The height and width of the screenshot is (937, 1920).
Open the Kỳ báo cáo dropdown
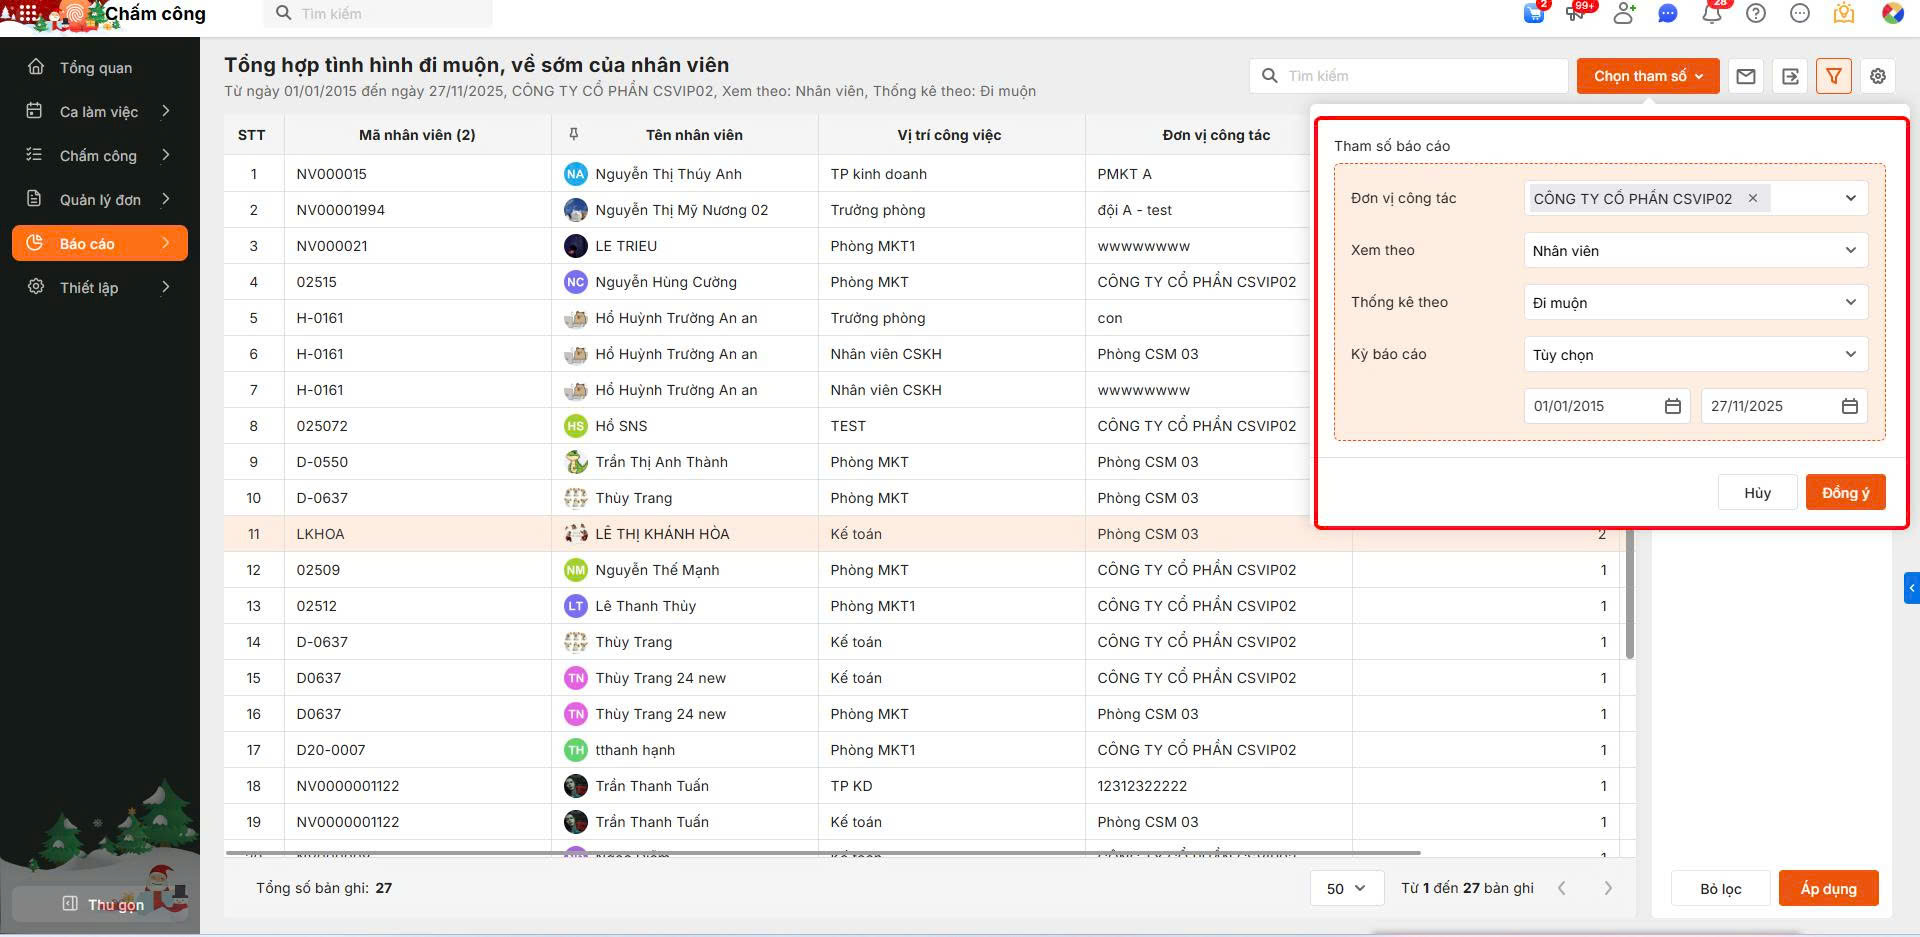click(1695, 354)
